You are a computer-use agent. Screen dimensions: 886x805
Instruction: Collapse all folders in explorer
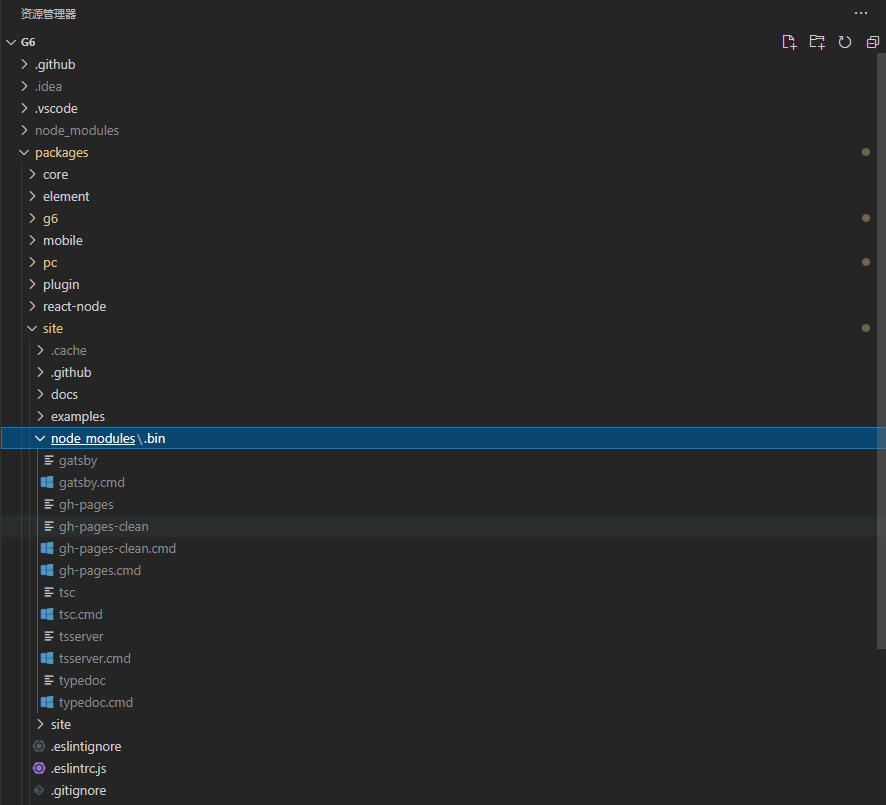coord(872,42)
